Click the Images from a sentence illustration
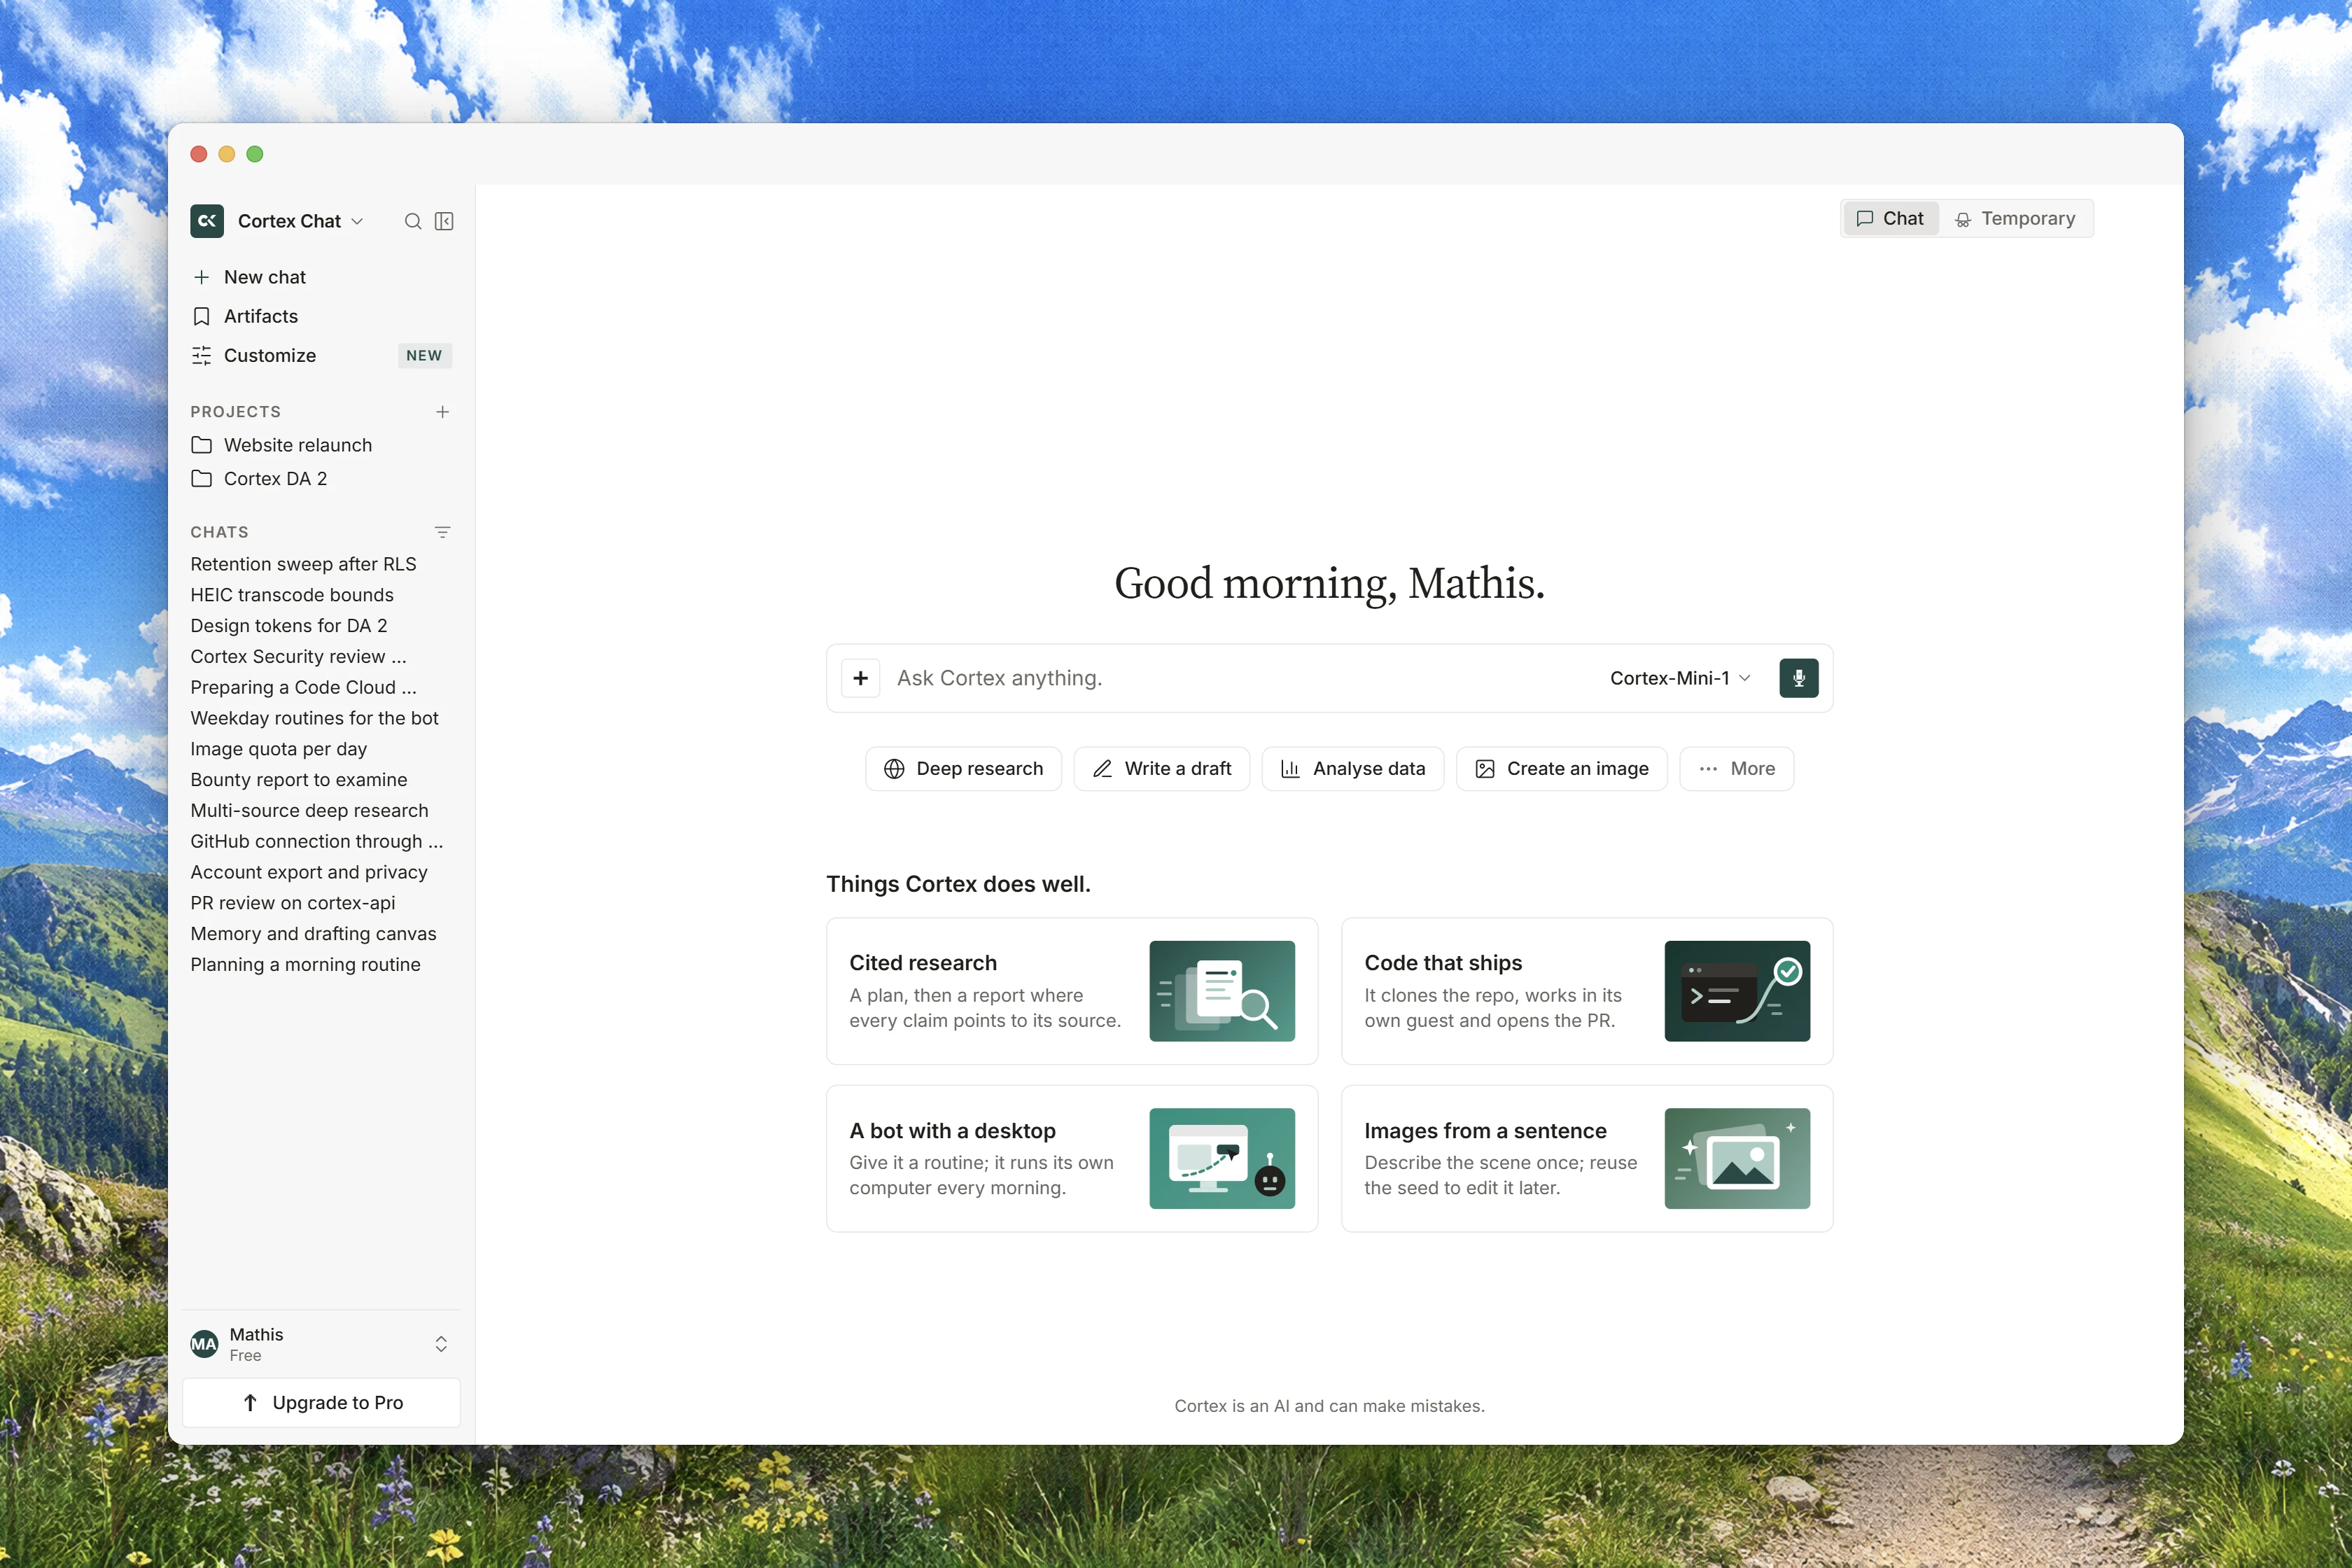2352x1568 pixels. pyautogui.click(x=1737, y=1158)
